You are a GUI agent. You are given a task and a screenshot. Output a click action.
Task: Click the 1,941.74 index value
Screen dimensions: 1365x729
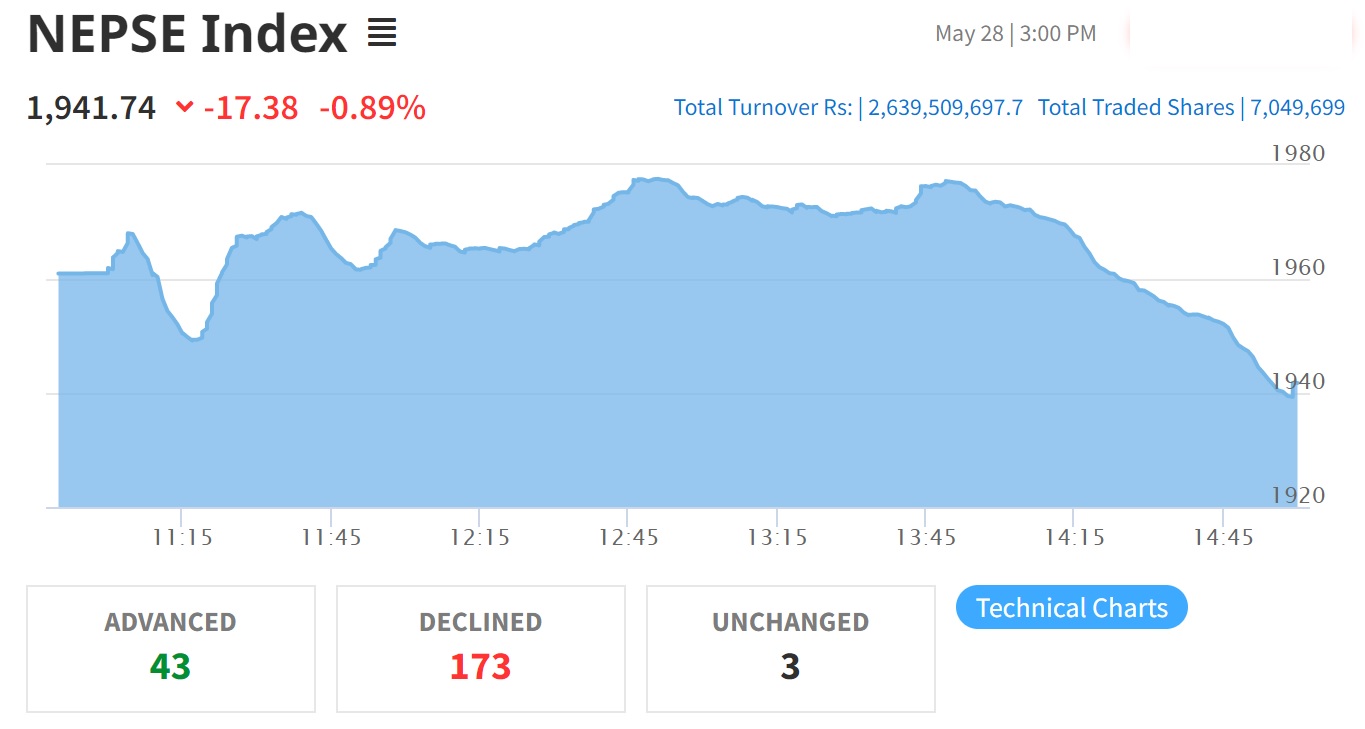click(91, 107)
